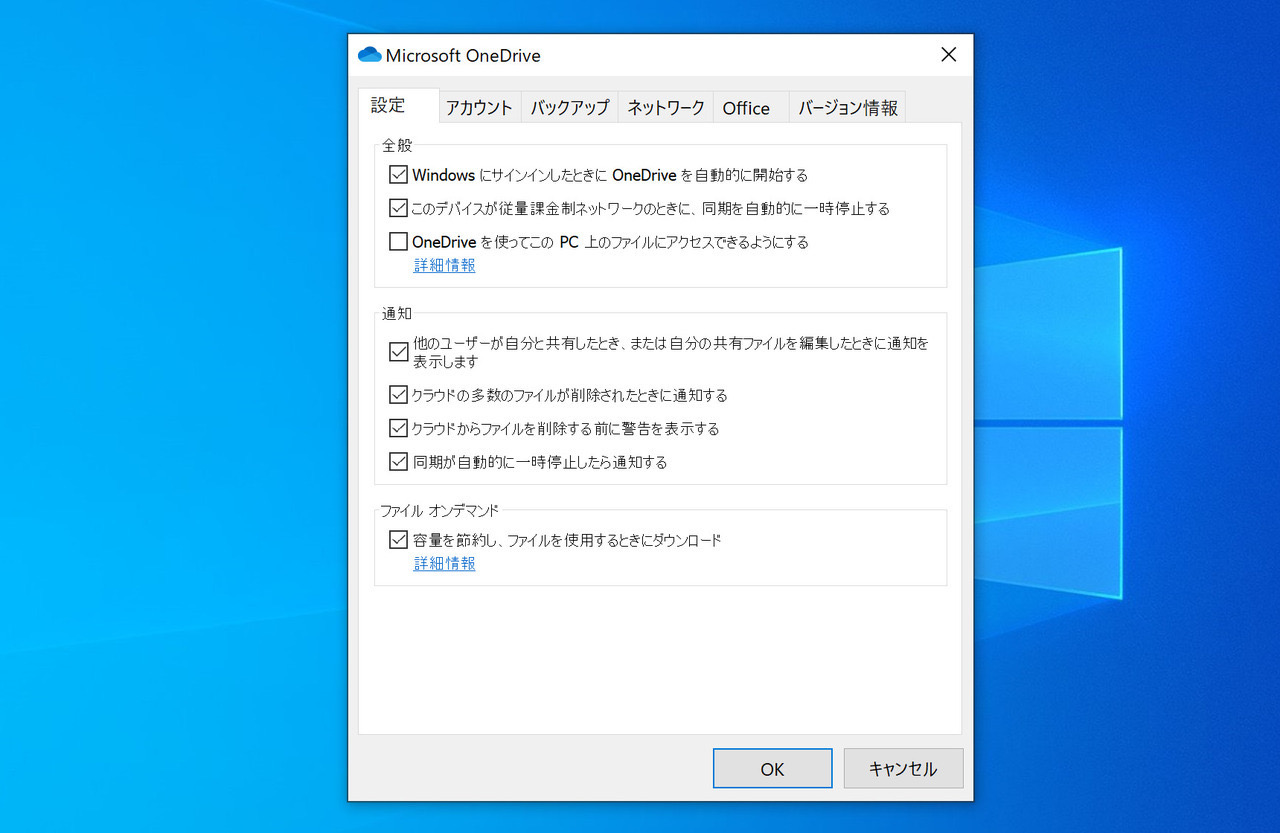Close the Microsoft OneDrive dialog
The width and height of the screenshot is (1280, 833).
tap(949, 55)
